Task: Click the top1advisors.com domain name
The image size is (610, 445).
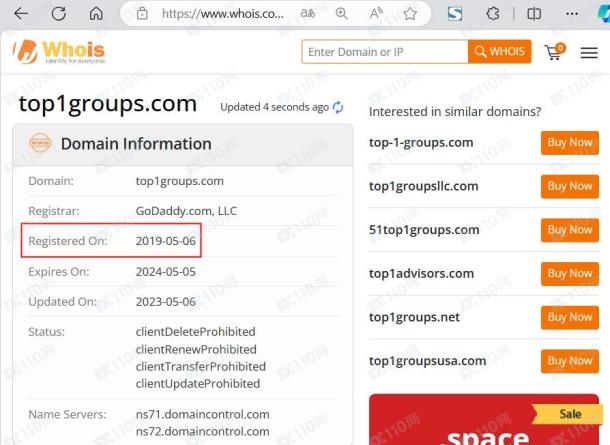Action: coord(421,274)
